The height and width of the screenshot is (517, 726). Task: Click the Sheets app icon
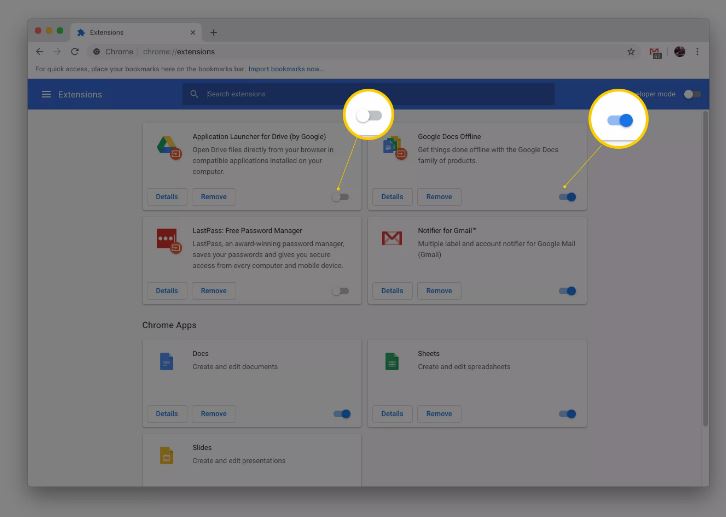(x=392, y=361)
